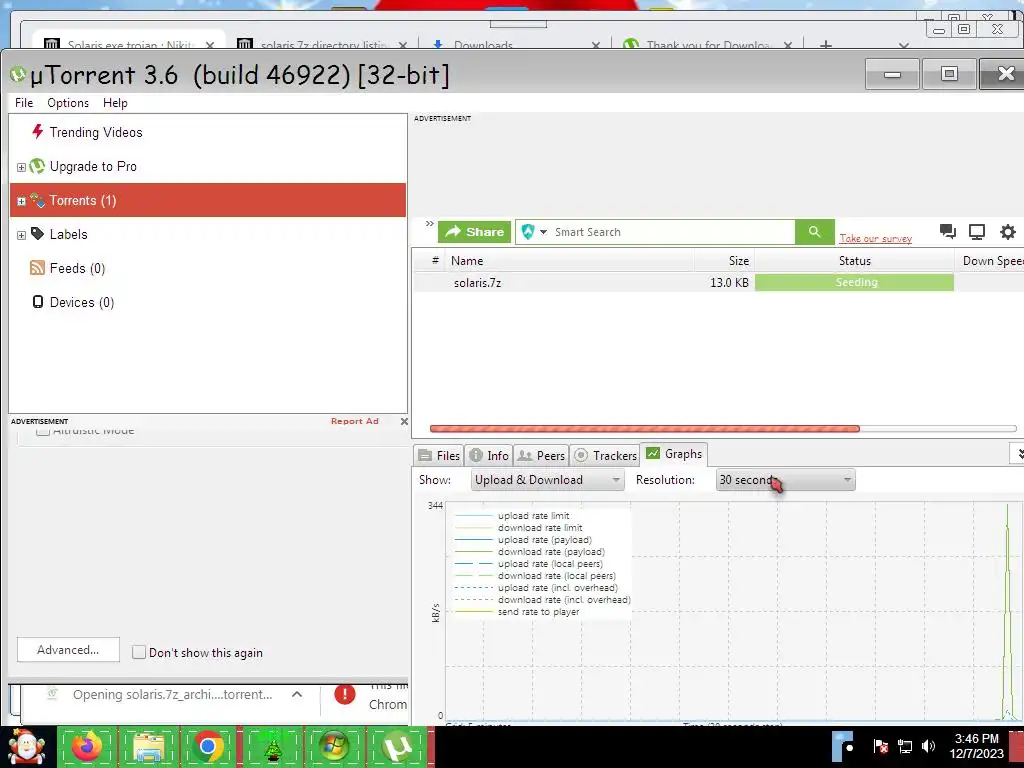The height and width of the screenshot is (768, 1024).
Task: Click the Devices phone icon
Action: 38,302
